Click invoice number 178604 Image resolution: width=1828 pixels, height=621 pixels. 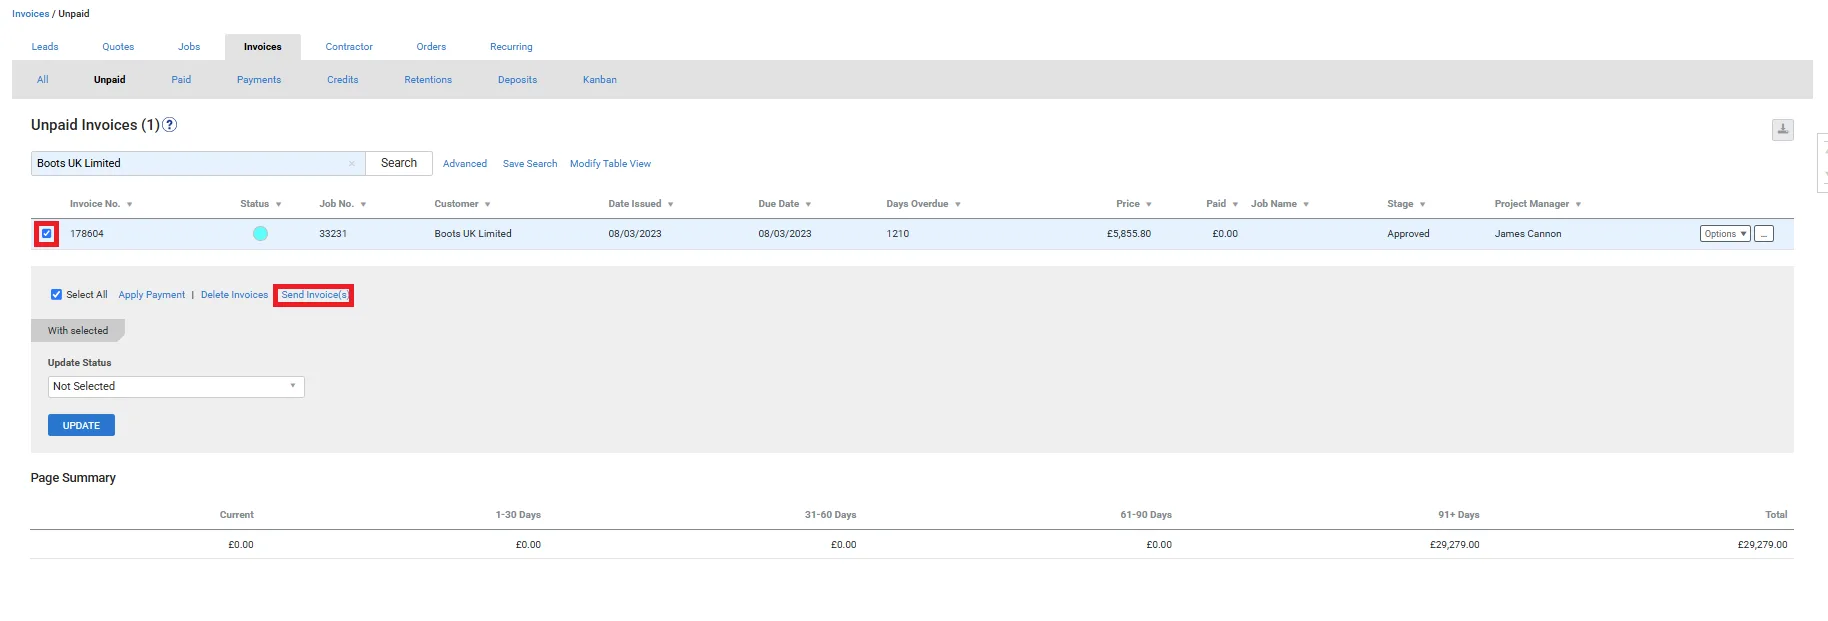point(87,234)
